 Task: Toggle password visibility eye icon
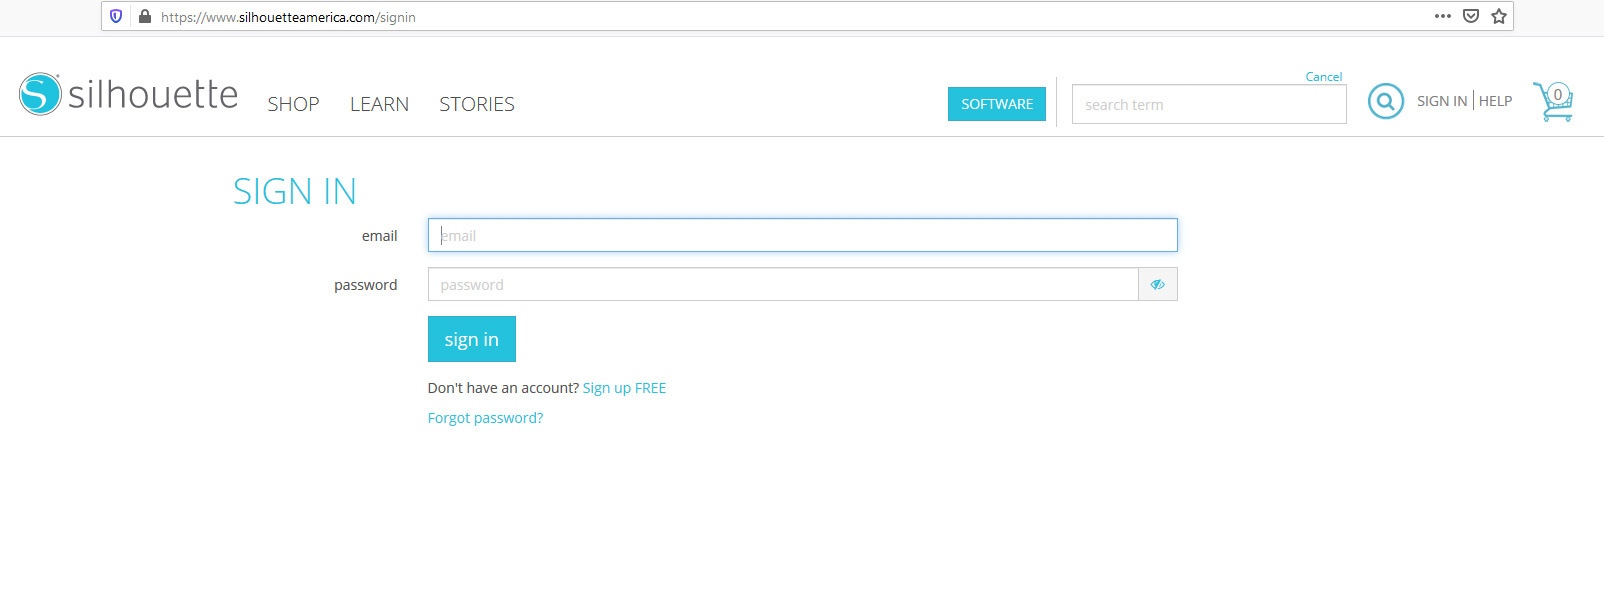pos(1157,285)
